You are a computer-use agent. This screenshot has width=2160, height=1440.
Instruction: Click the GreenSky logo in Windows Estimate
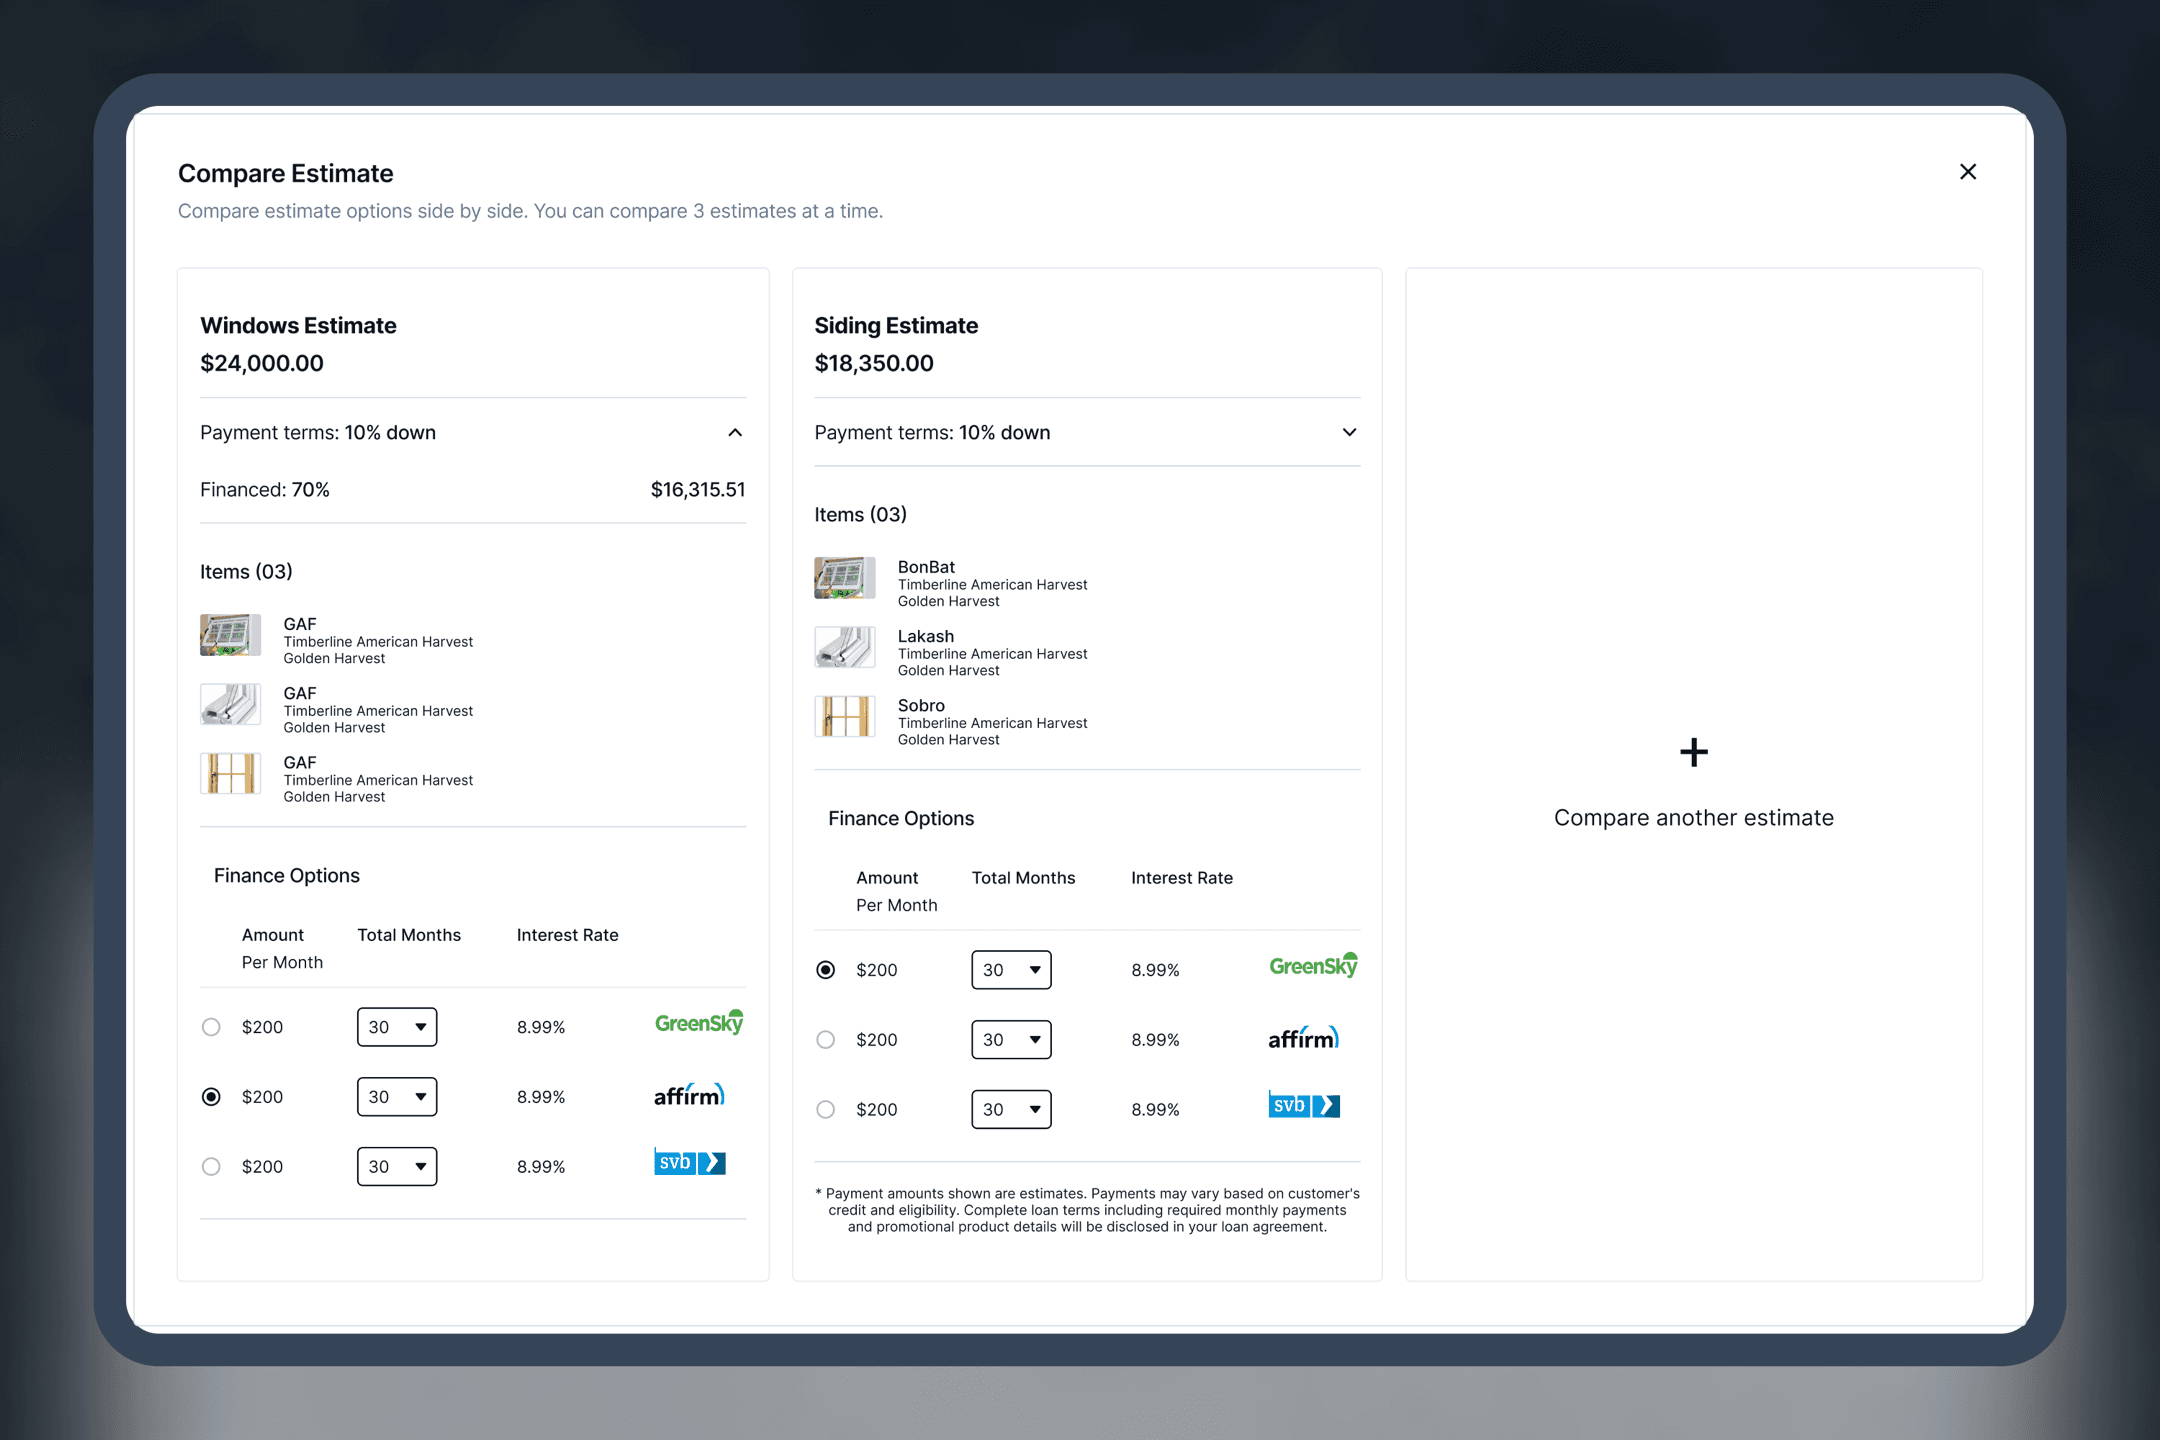pyautogui.click(x=699, y=1022)
